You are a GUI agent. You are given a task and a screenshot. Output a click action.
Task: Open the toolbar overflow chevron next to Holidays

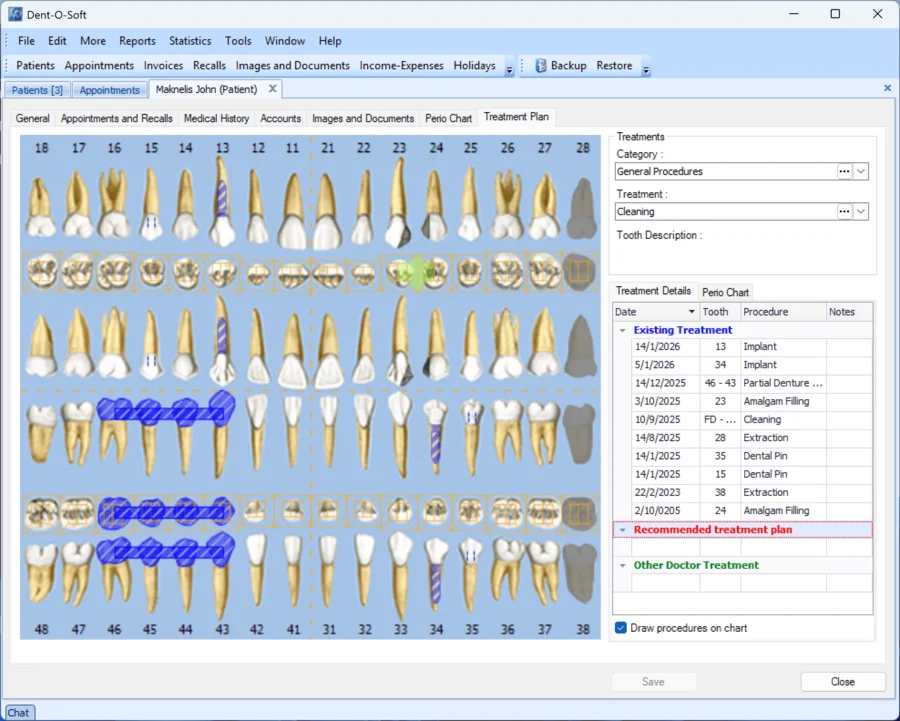point(509,70)
